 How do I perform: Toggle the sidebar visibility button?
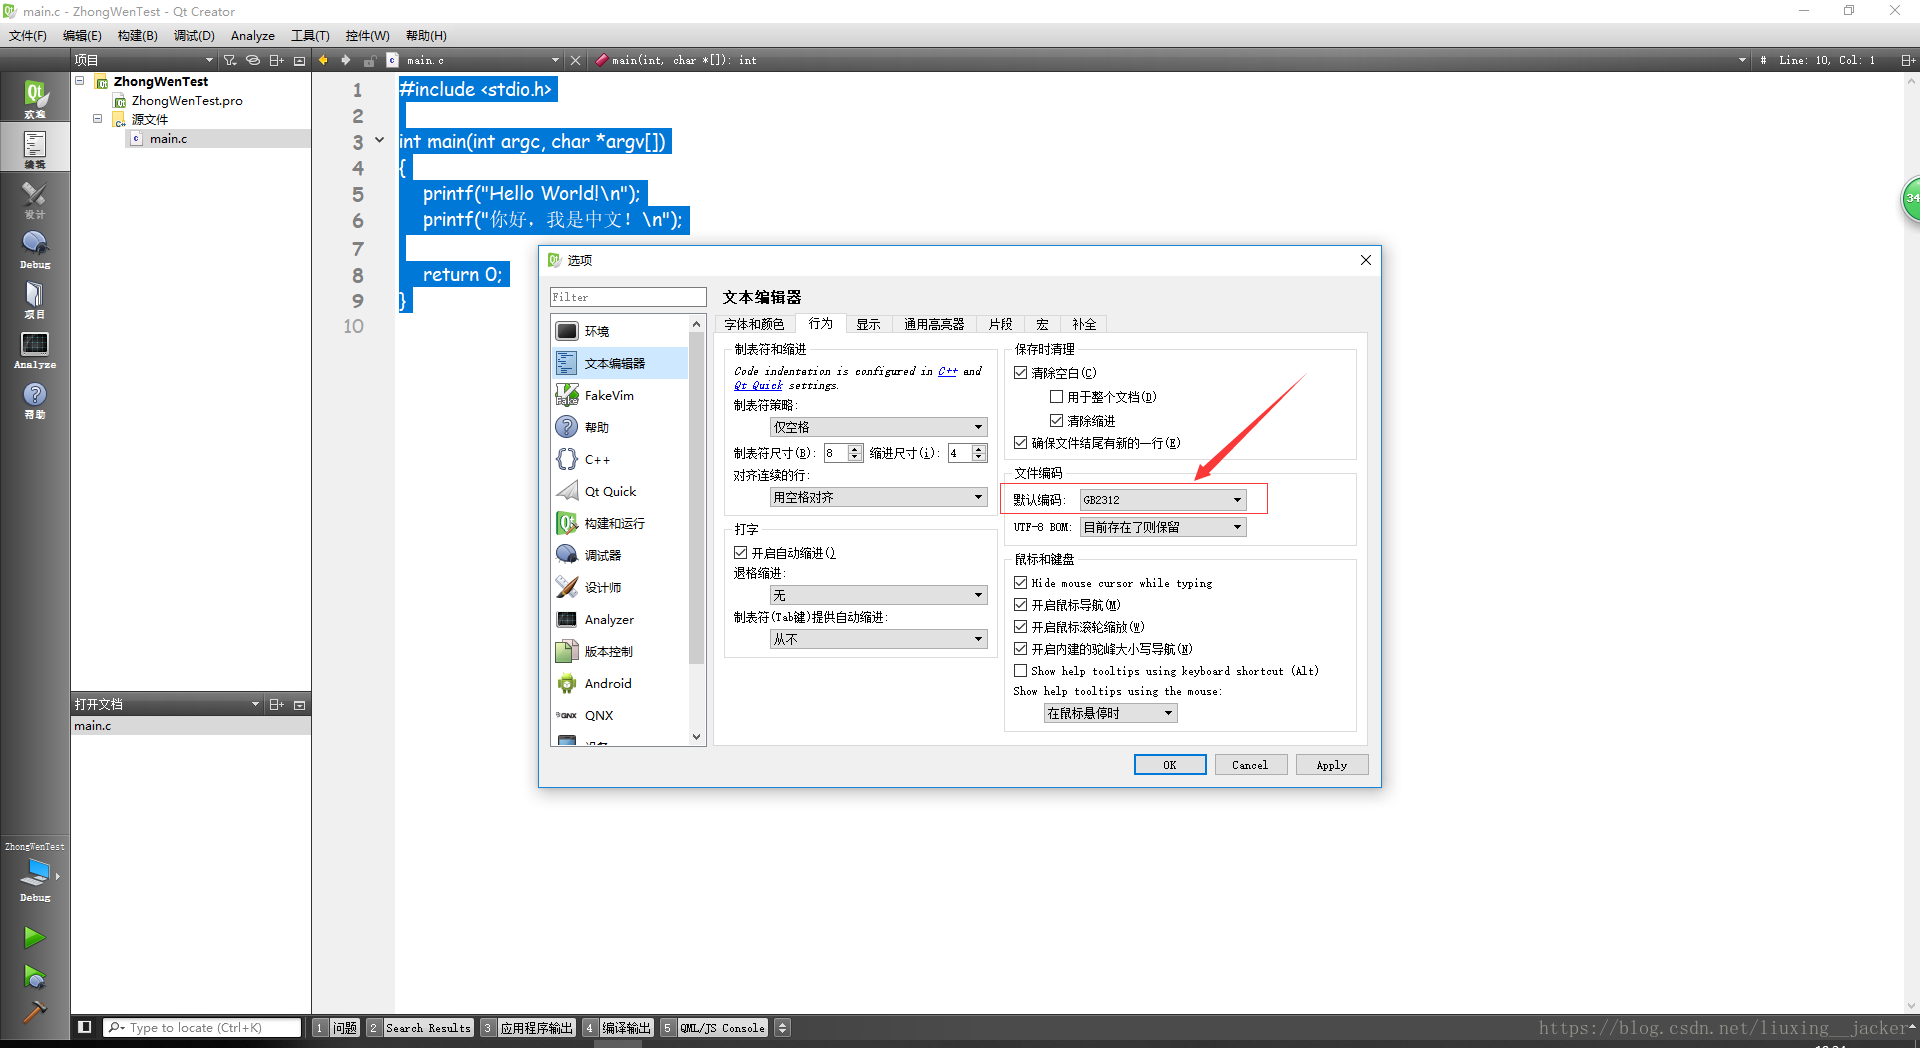coord(85,1027)
